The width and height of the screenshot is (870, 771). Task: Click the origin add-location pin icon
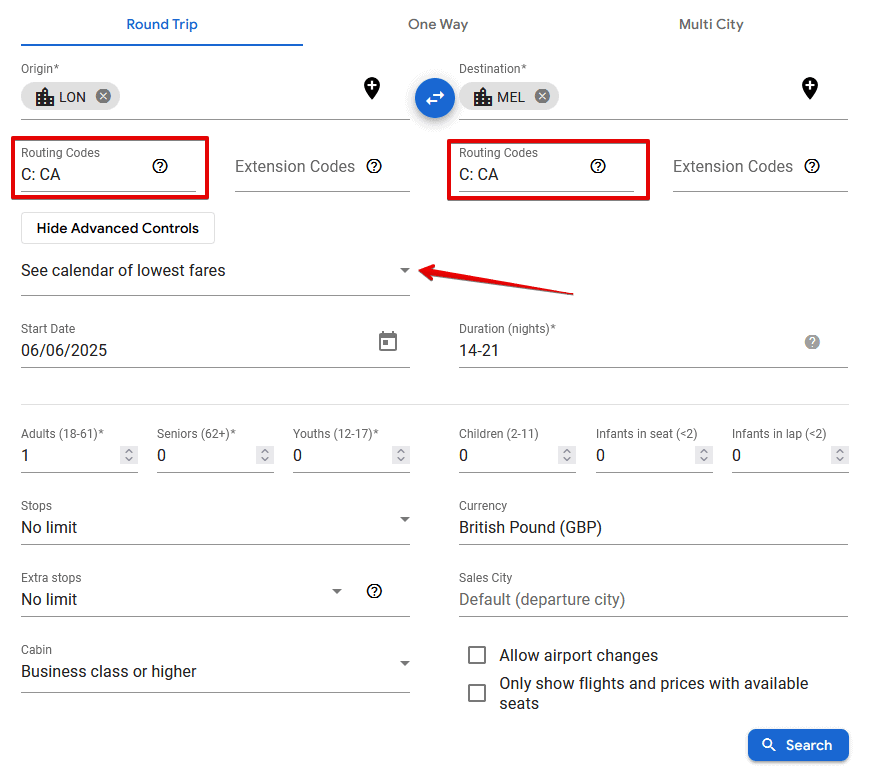(x=372, y=88)
